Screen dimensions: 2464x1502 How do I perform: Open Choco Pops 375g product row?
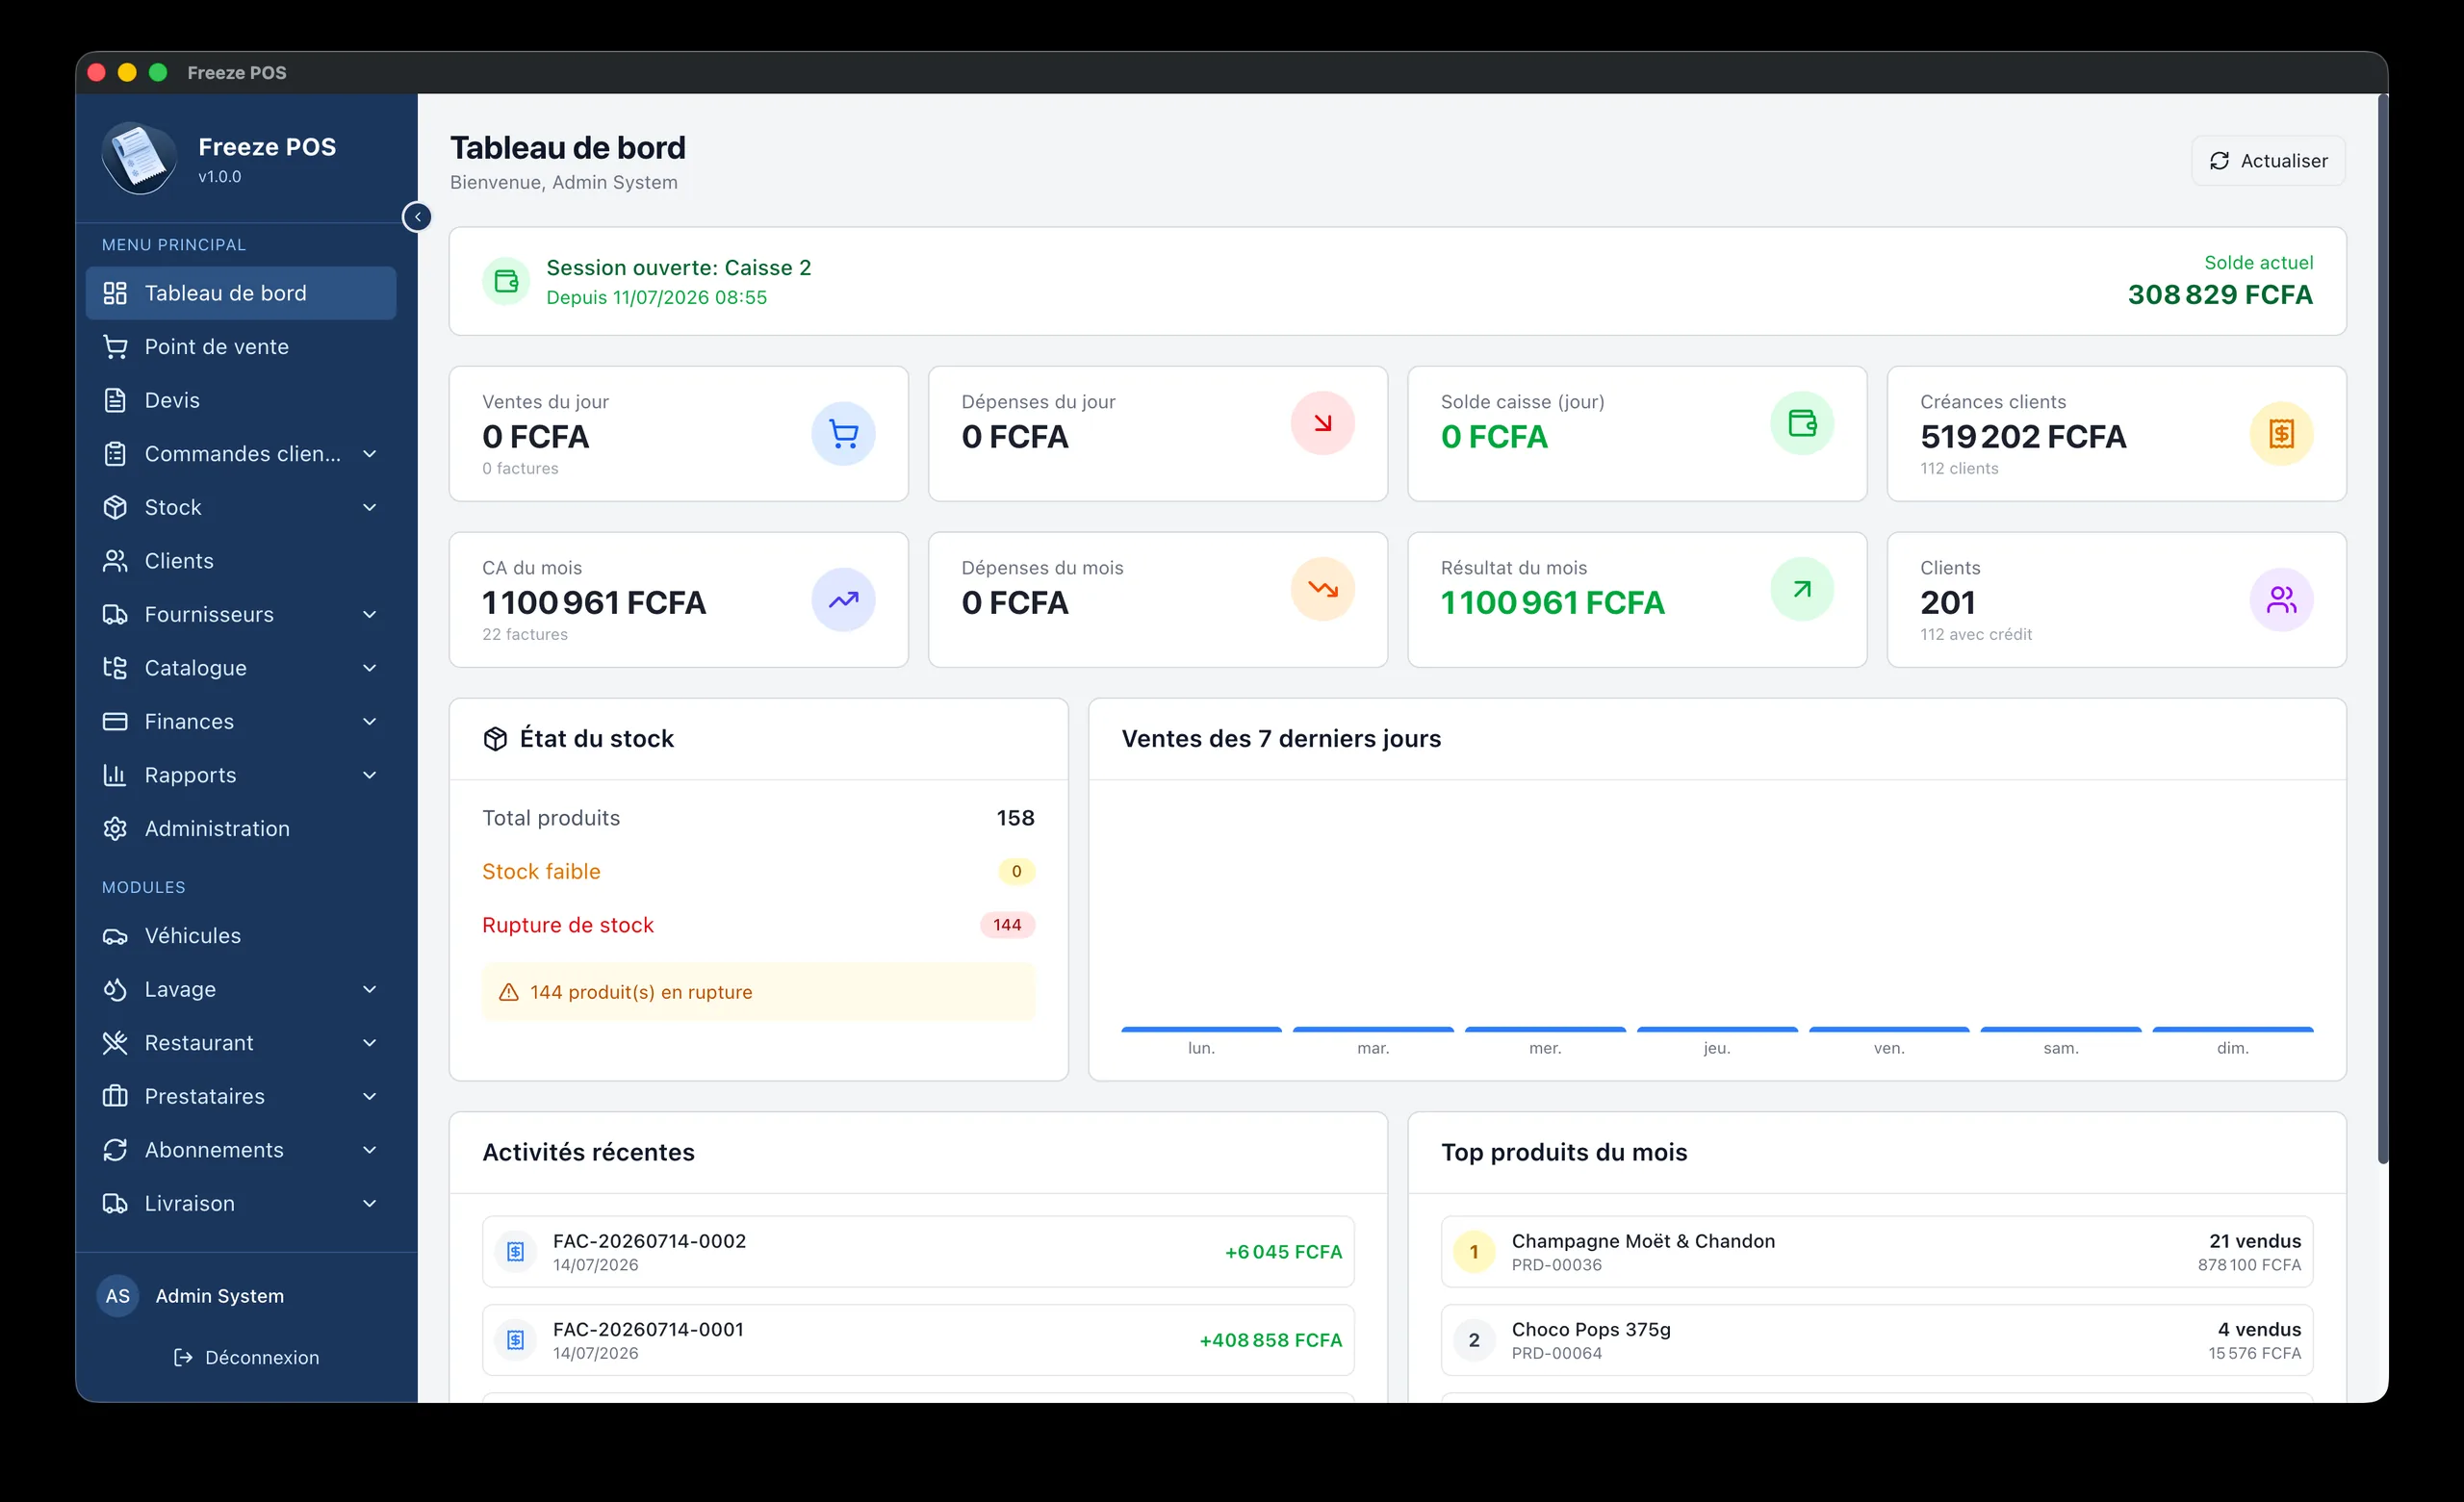tap(1876, 1340)
